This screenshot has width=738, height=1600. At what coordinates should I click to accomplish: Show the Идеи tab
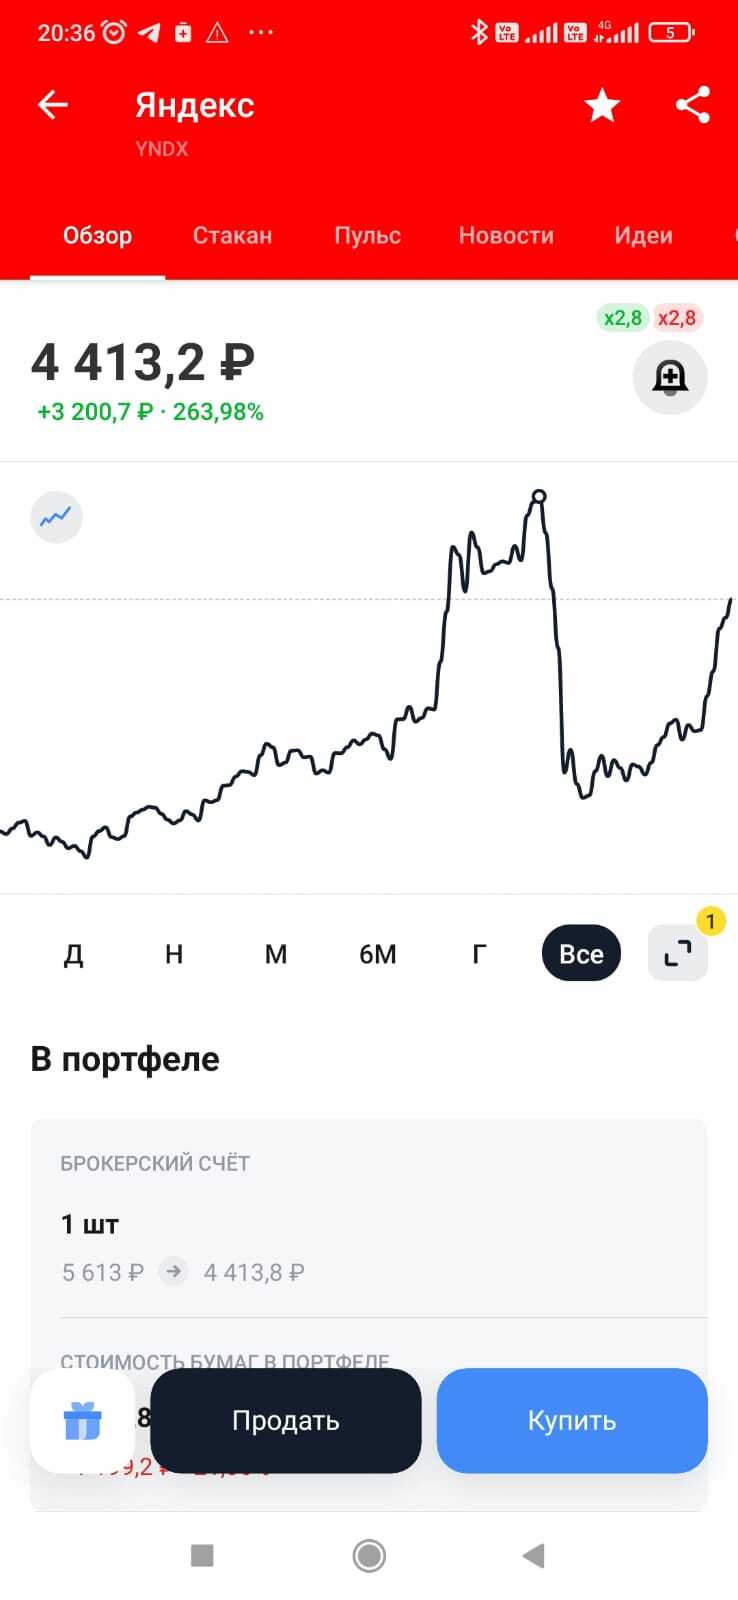[643, 236]
